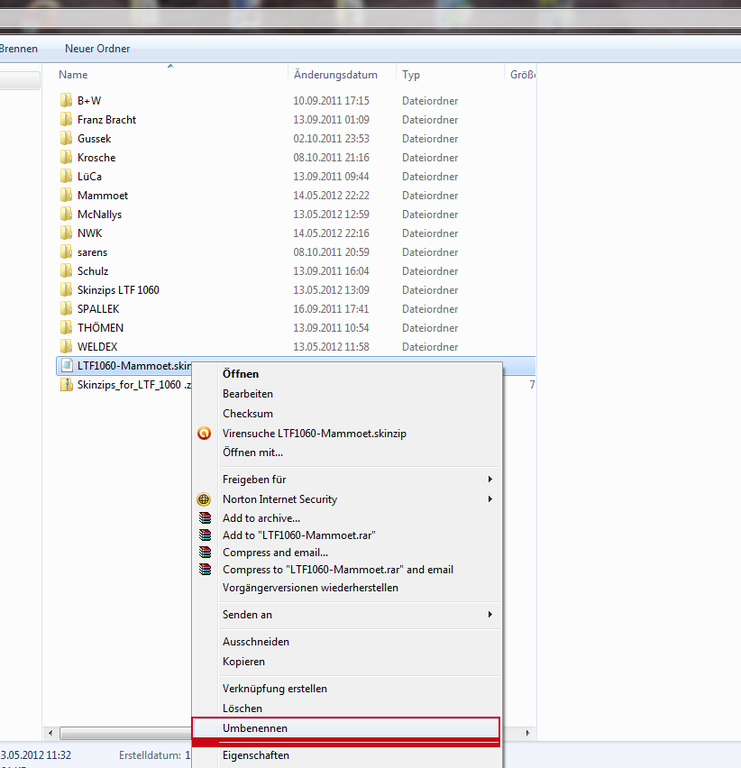Click the Neuer Ordner toolbar button
Screen dimensions: 741x768
97,48
